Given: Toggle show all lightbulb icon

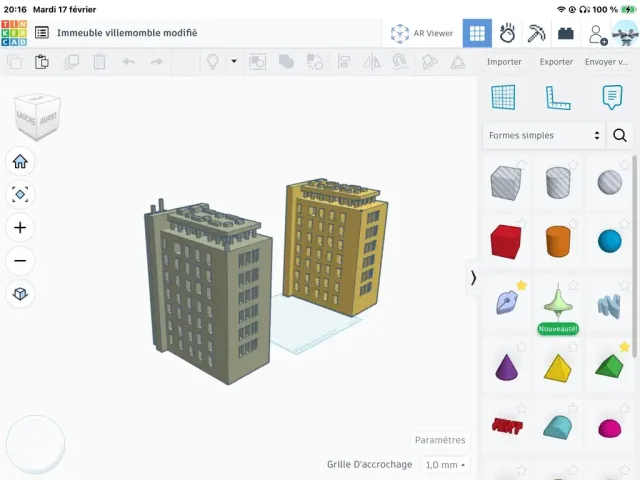Looking at the screenshot, I should 213,62.
